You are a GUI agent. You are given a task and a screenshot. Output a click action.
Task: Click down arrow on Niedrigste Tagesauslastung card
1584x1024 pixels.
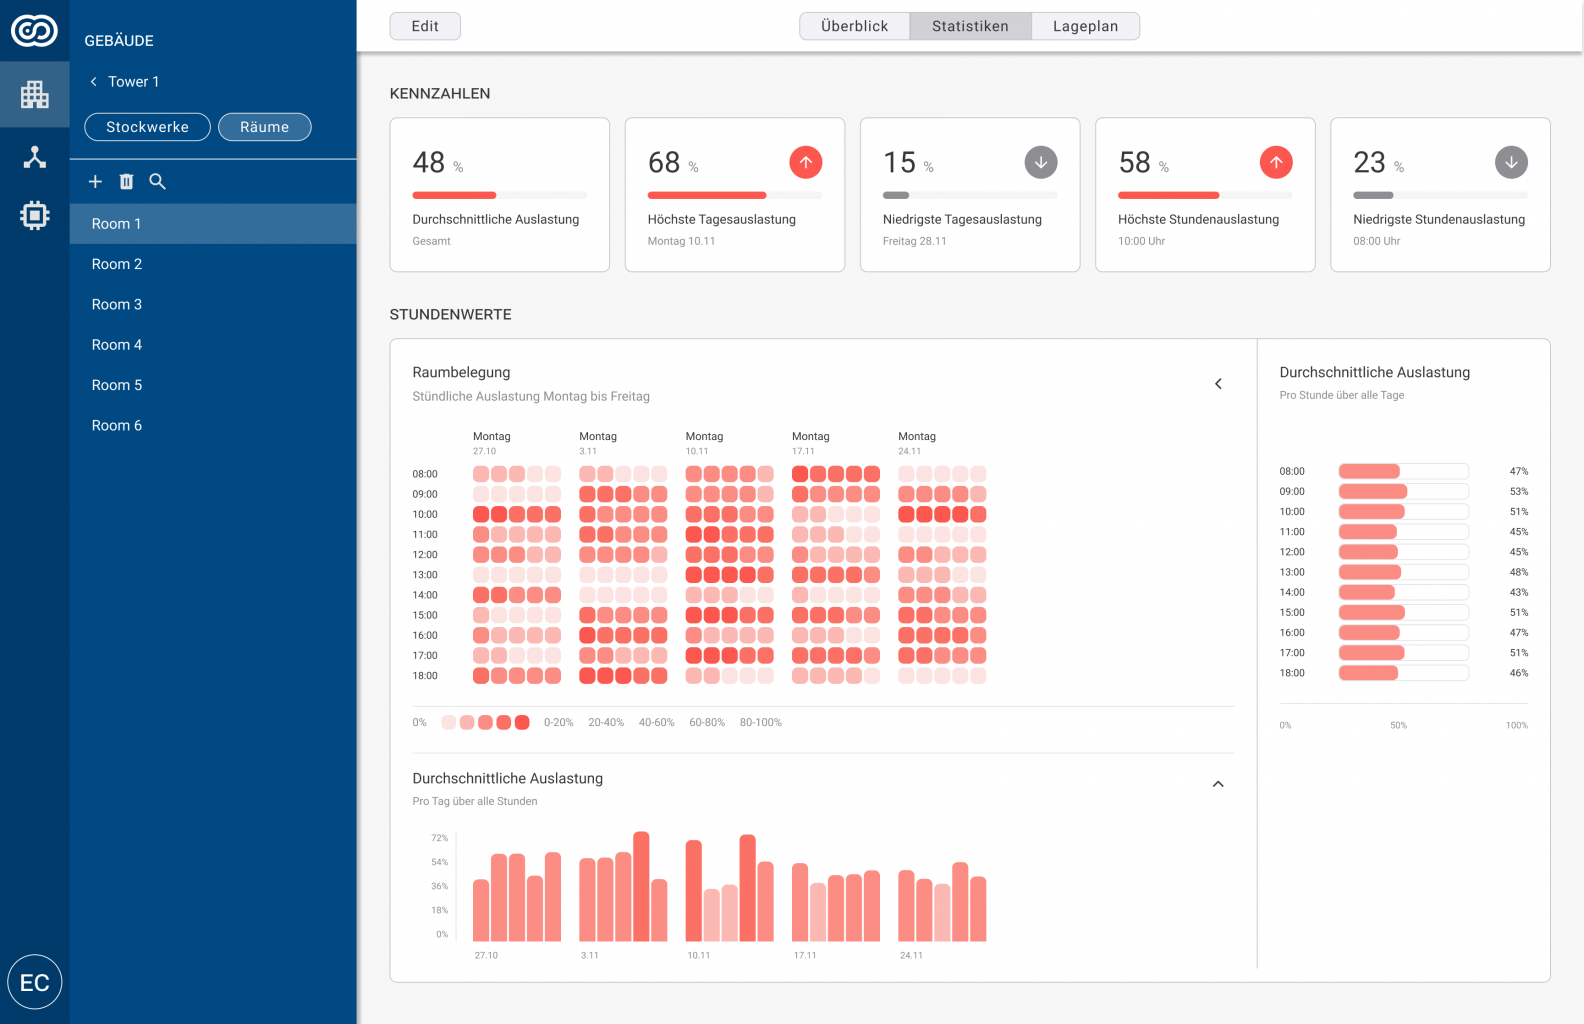pos(1040,162)
